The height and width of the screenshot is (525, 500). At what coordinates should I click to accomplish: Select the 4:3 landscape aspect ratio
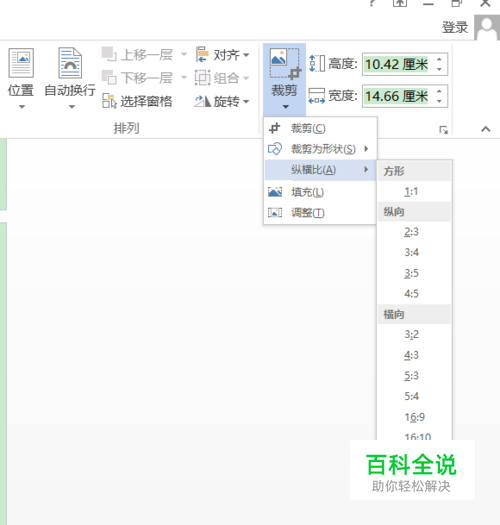[x=414, y=355]
